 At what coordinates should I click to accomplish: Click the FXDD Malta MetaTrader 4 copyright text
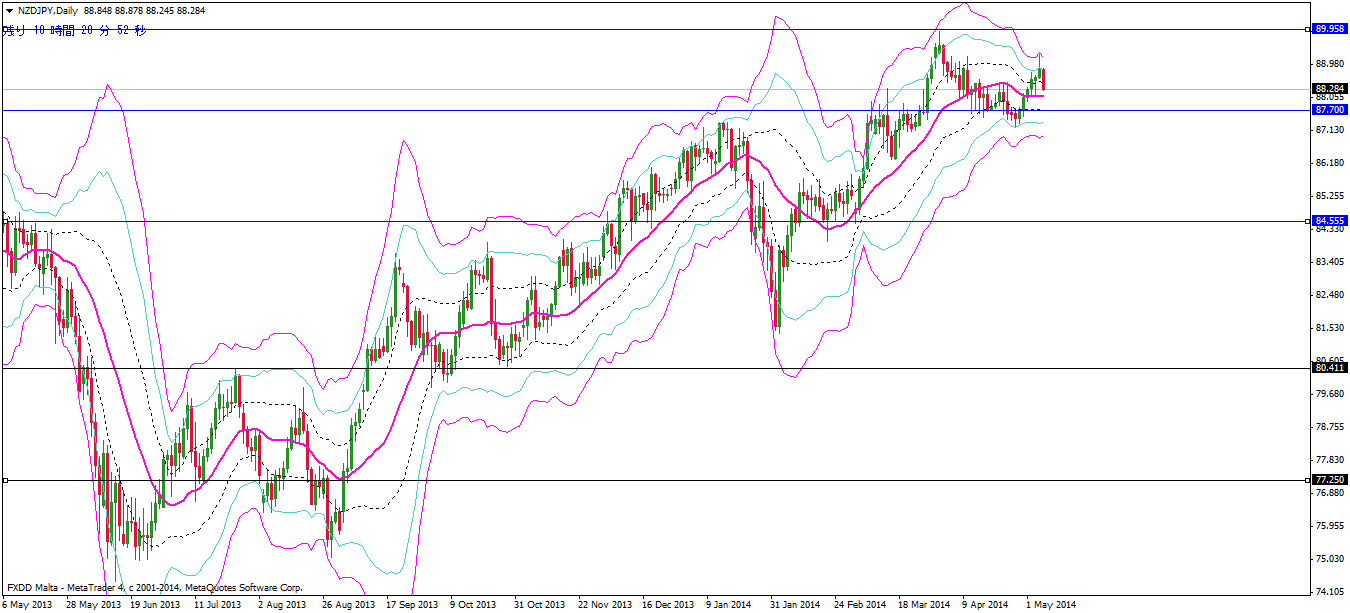click(155, 588)
